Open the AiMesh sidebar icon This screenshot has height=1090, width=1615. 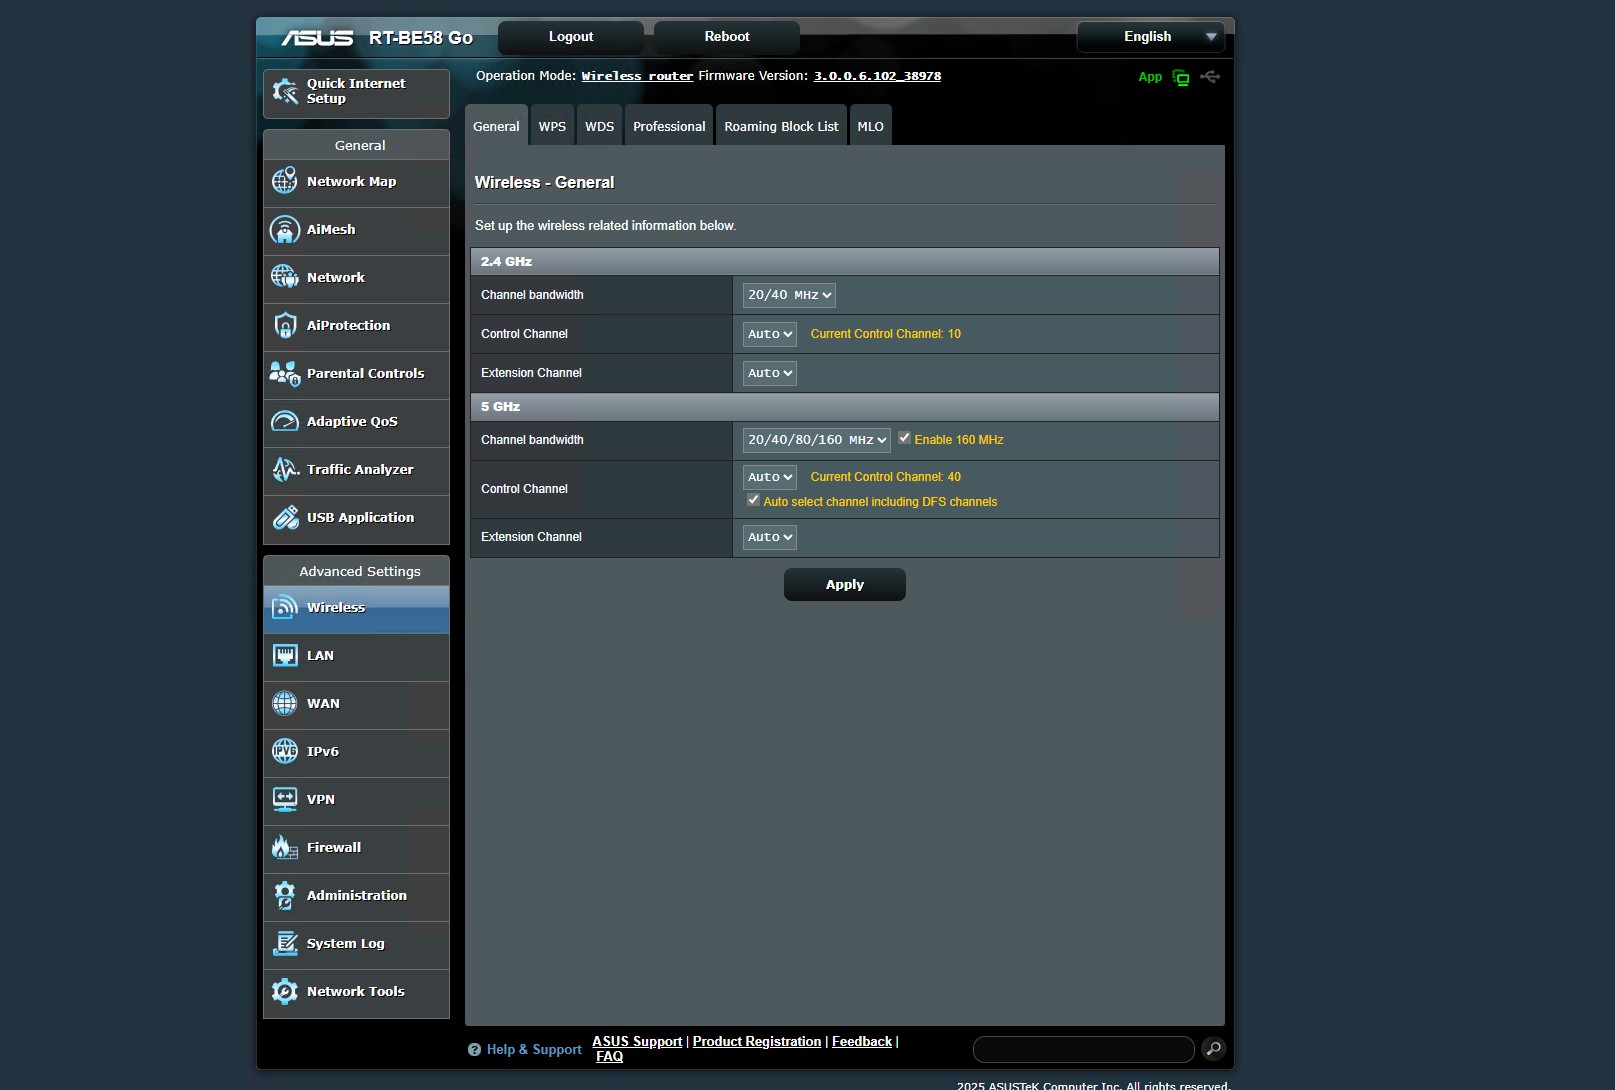coord(285,230)
